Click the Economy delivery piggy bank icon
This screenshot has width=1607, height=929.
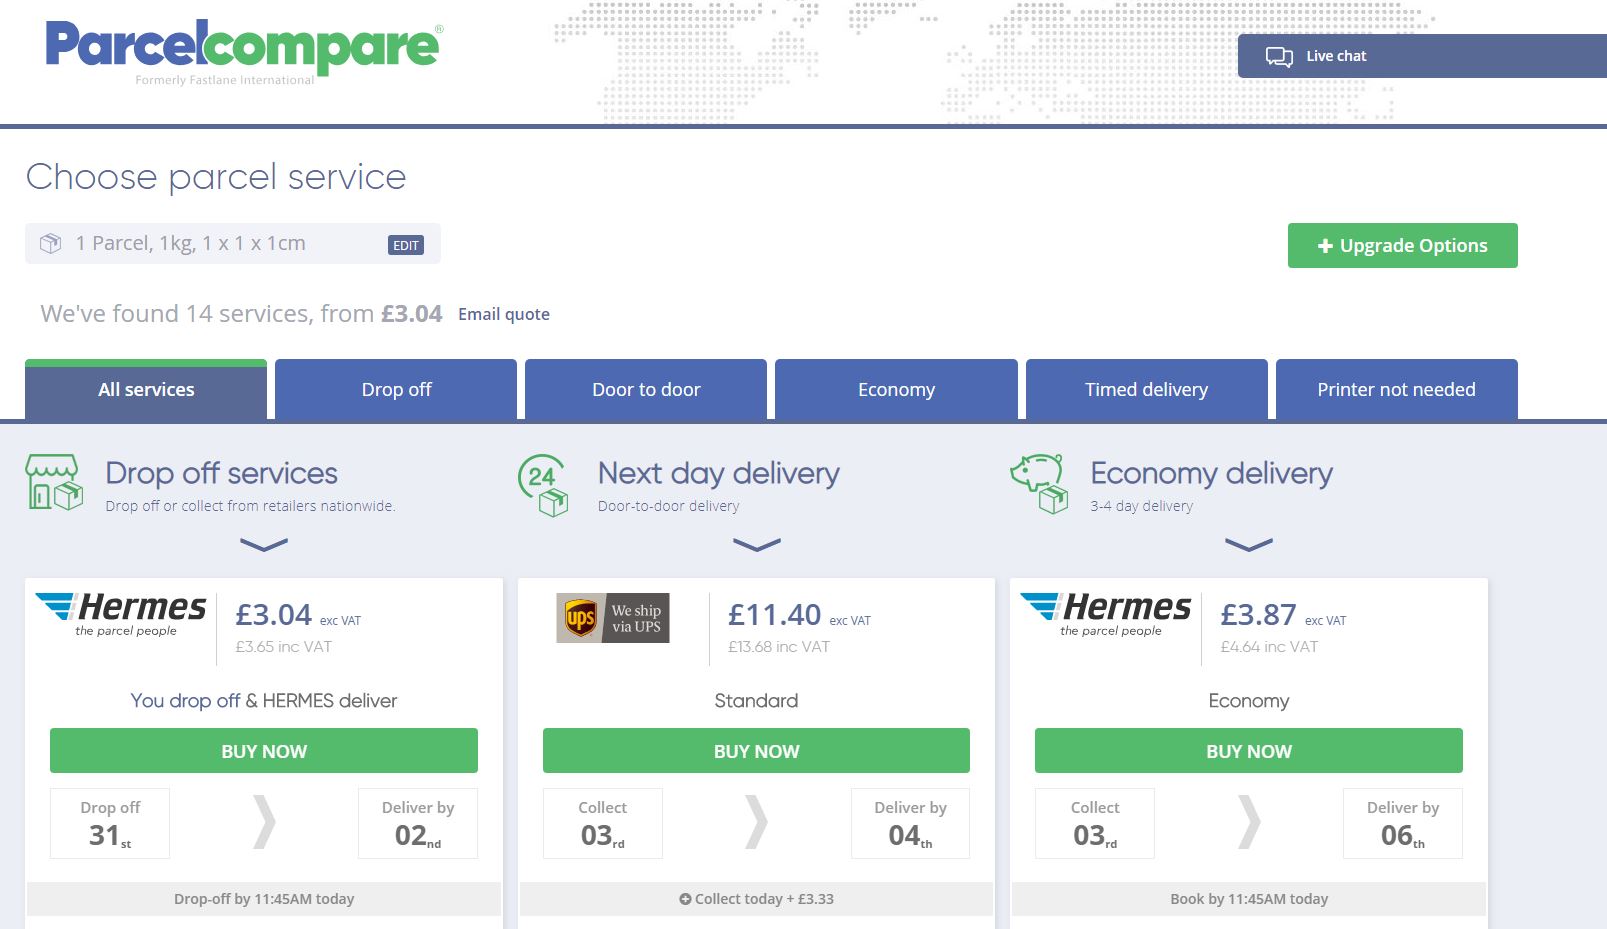[1039, 485]
